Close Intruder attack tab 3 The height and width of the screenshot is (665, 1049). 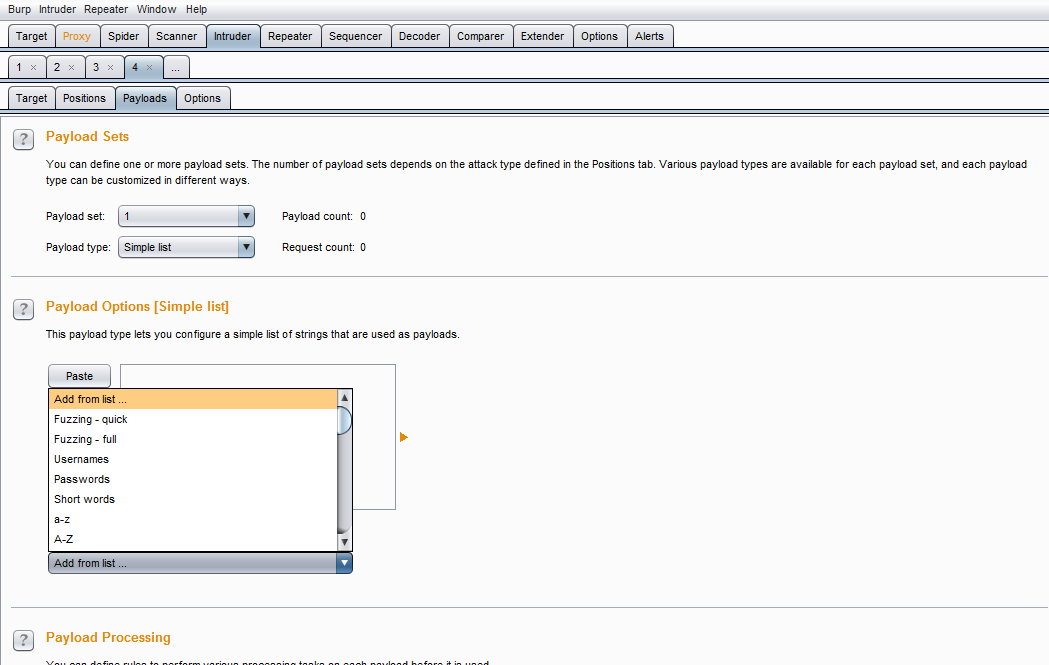point(110,68)
